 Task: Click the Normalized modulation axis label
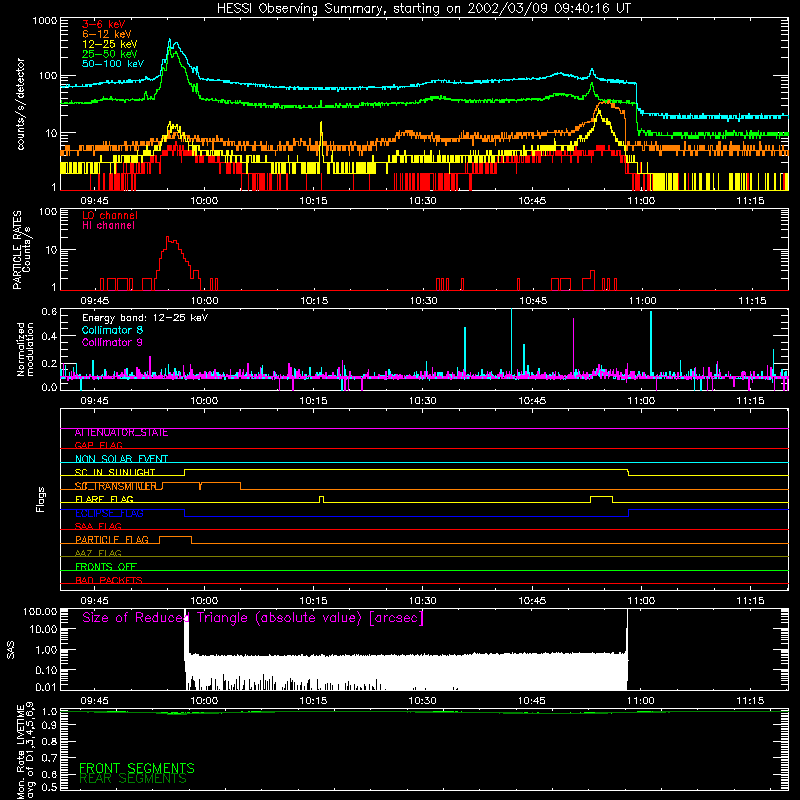[25, 349]
